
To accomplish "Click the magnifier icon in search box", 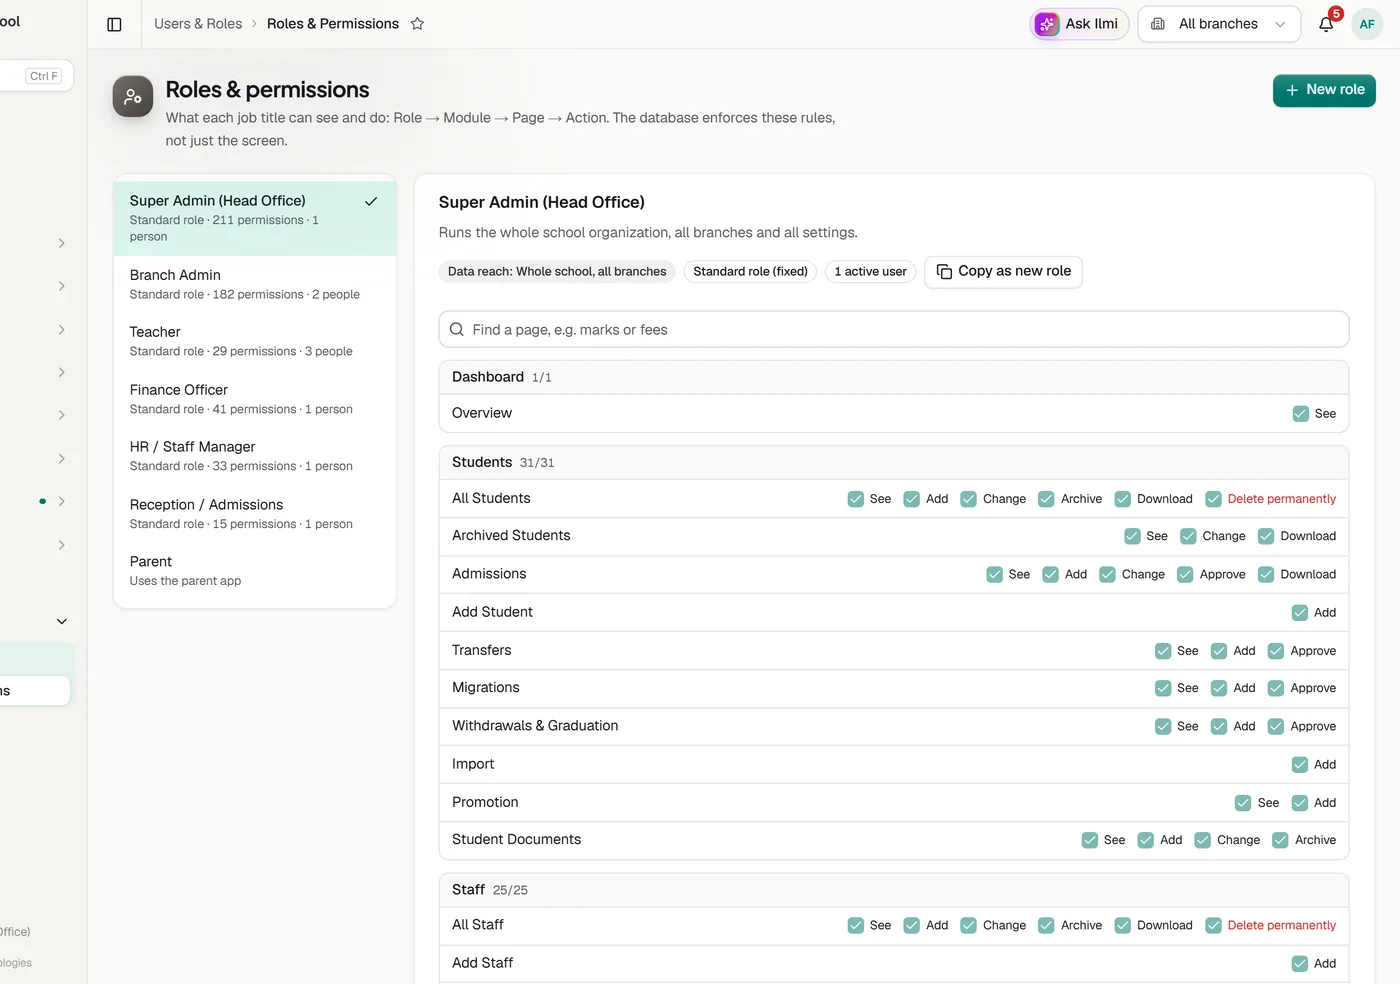I will click(457, 329).
